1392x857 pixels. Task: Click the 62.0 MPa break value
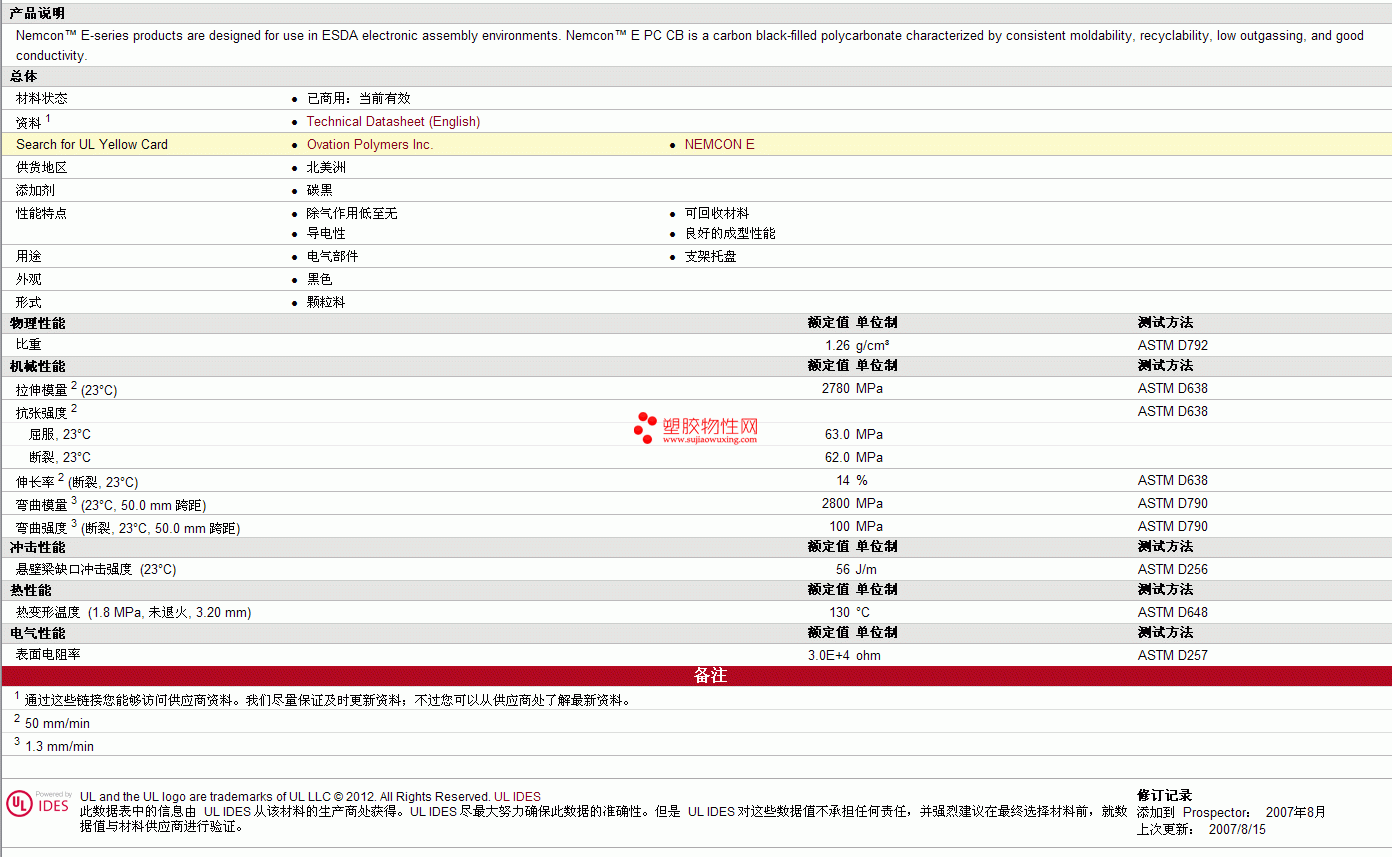click(x=854, y=457)
